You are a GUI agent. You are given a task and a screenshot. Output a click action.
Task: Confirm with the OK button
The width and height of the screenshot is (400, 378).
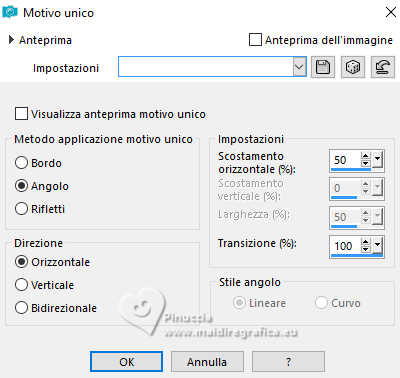click(126, 362)
